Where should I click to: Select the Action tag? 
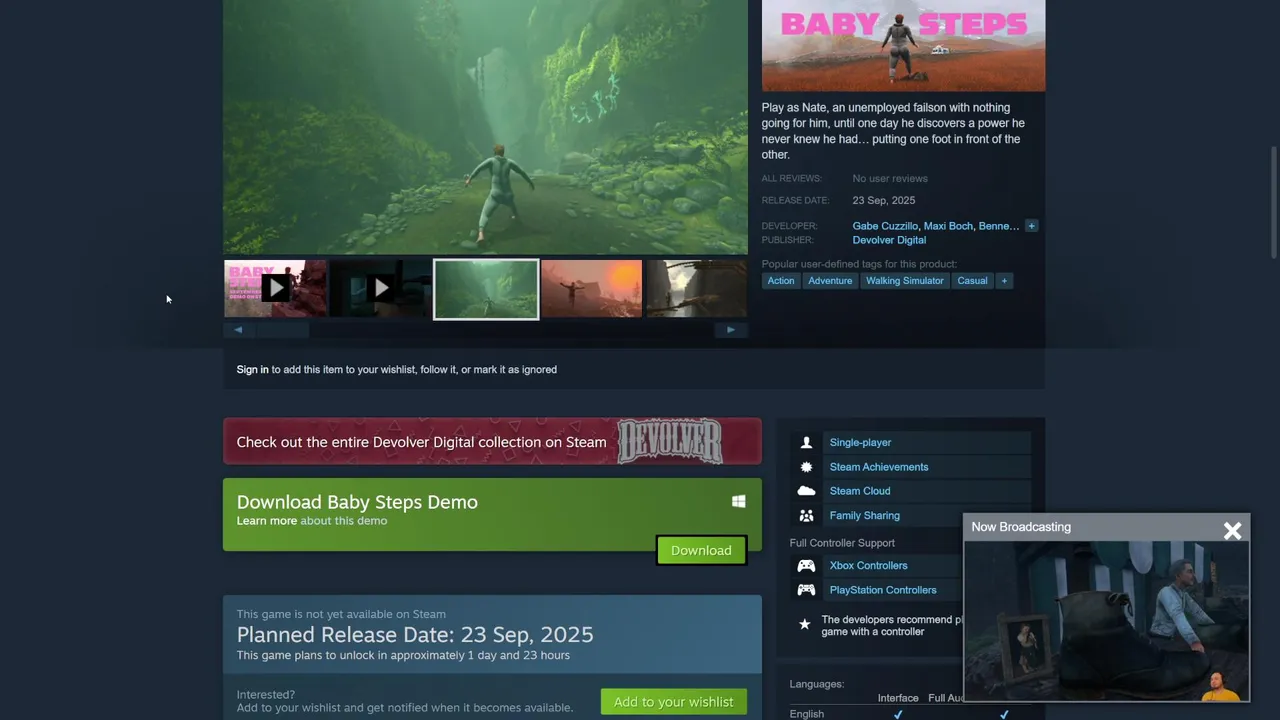tap(781, 281)
